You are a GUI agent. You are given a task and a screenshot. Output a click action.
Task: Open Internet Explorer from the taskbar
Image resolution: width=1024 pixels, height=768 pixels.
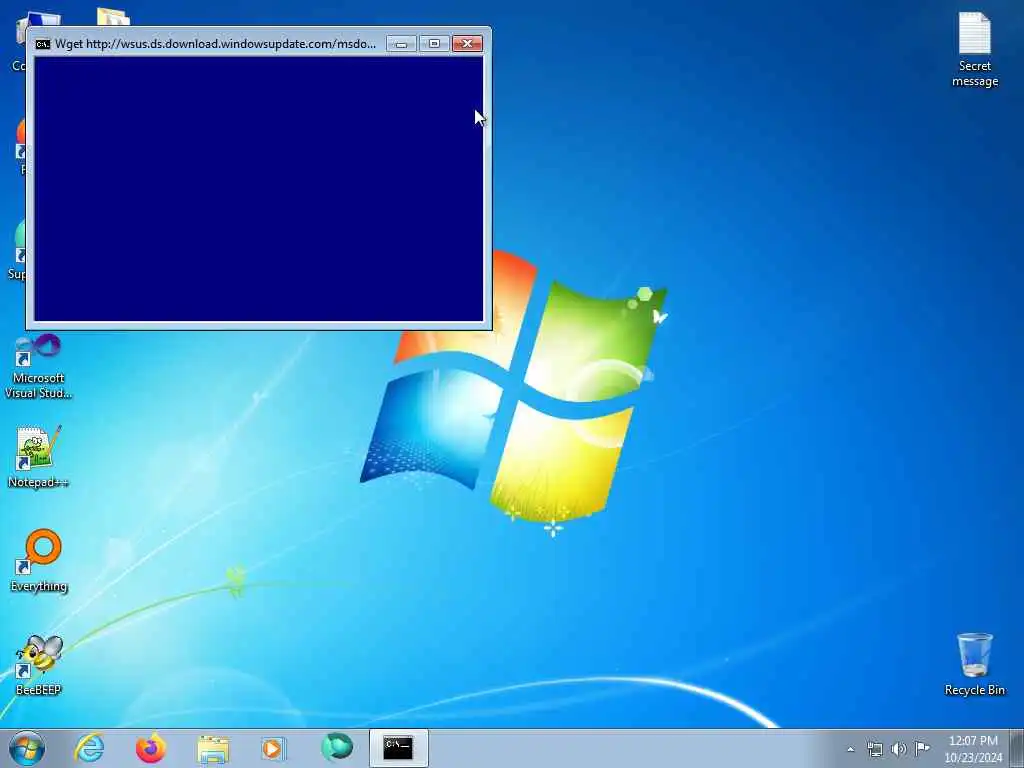[89, 748]
